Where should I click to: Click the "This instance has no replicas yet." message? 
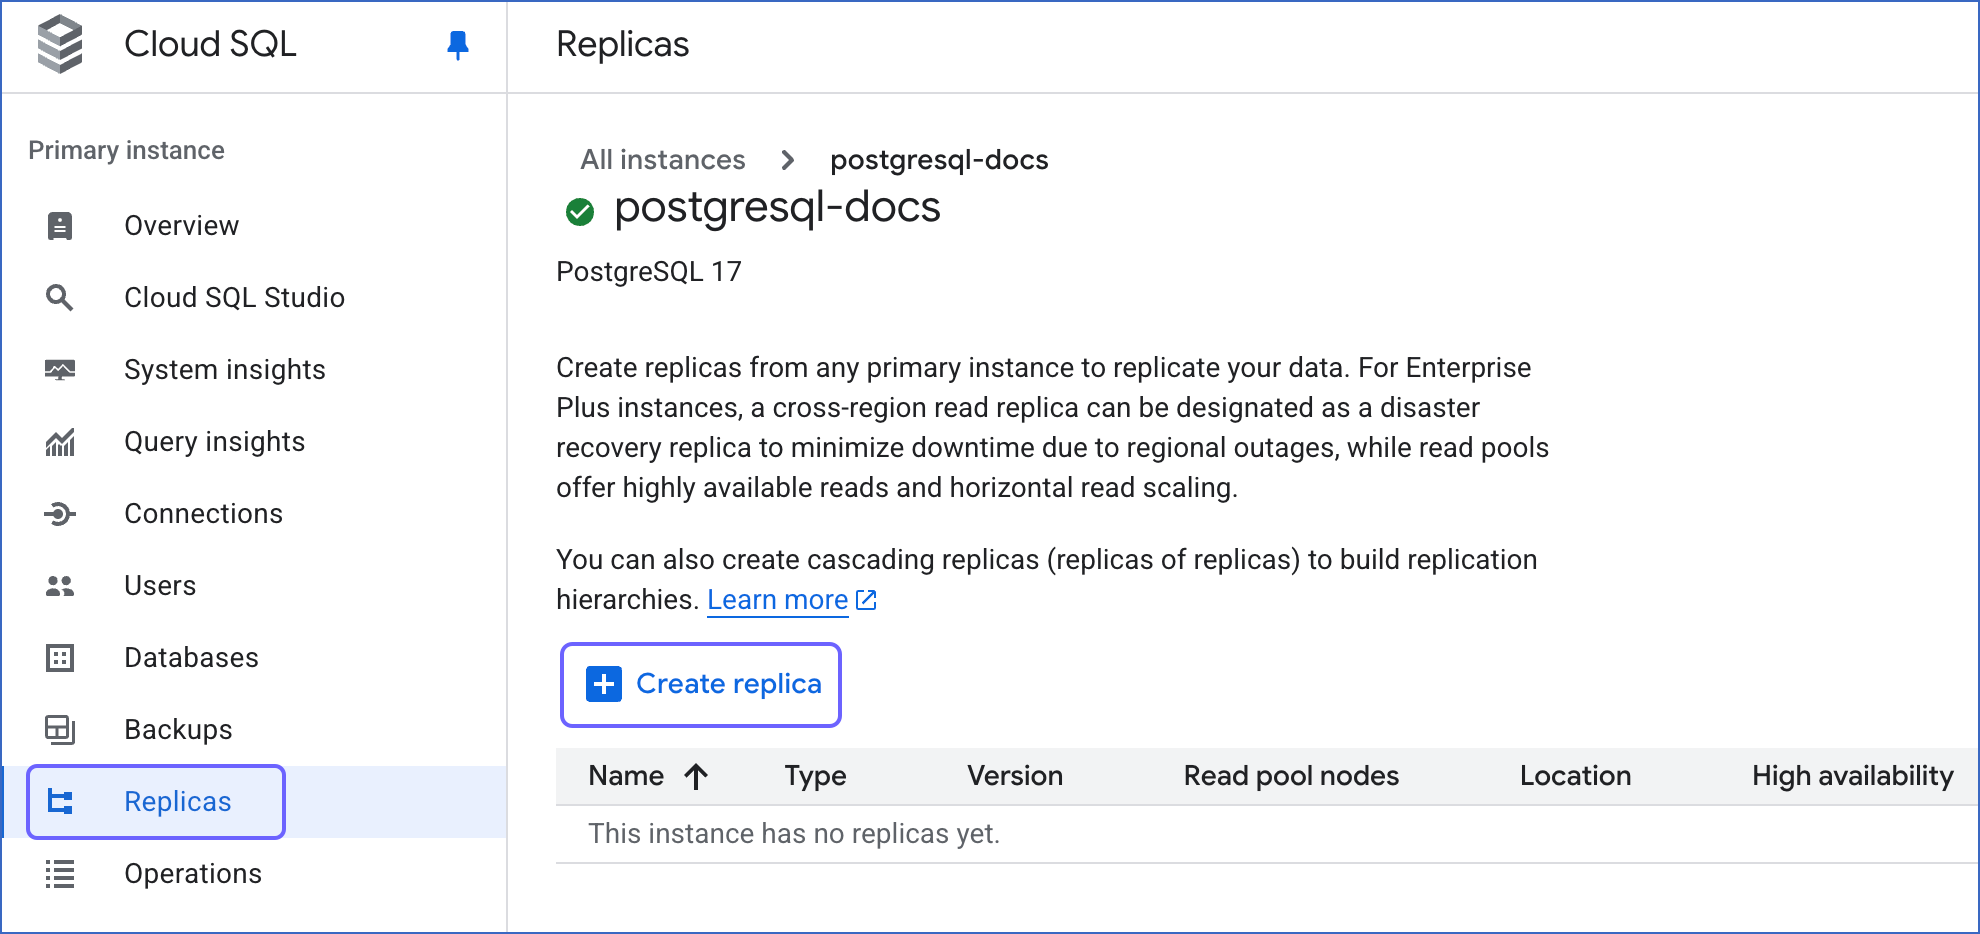794,834
